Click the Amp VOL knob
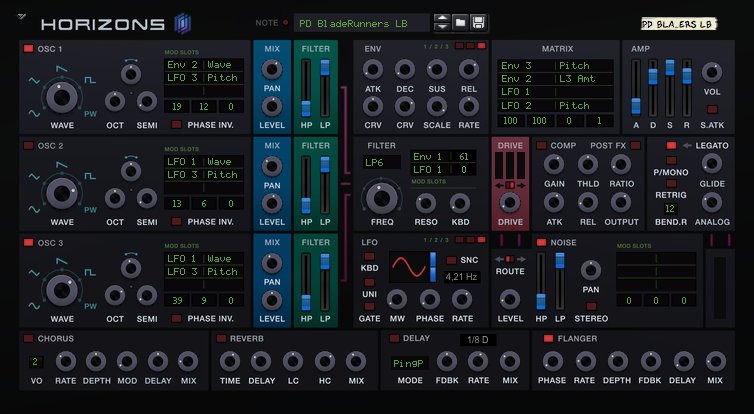Screen dimensions: 754x414 click(712, 72)
